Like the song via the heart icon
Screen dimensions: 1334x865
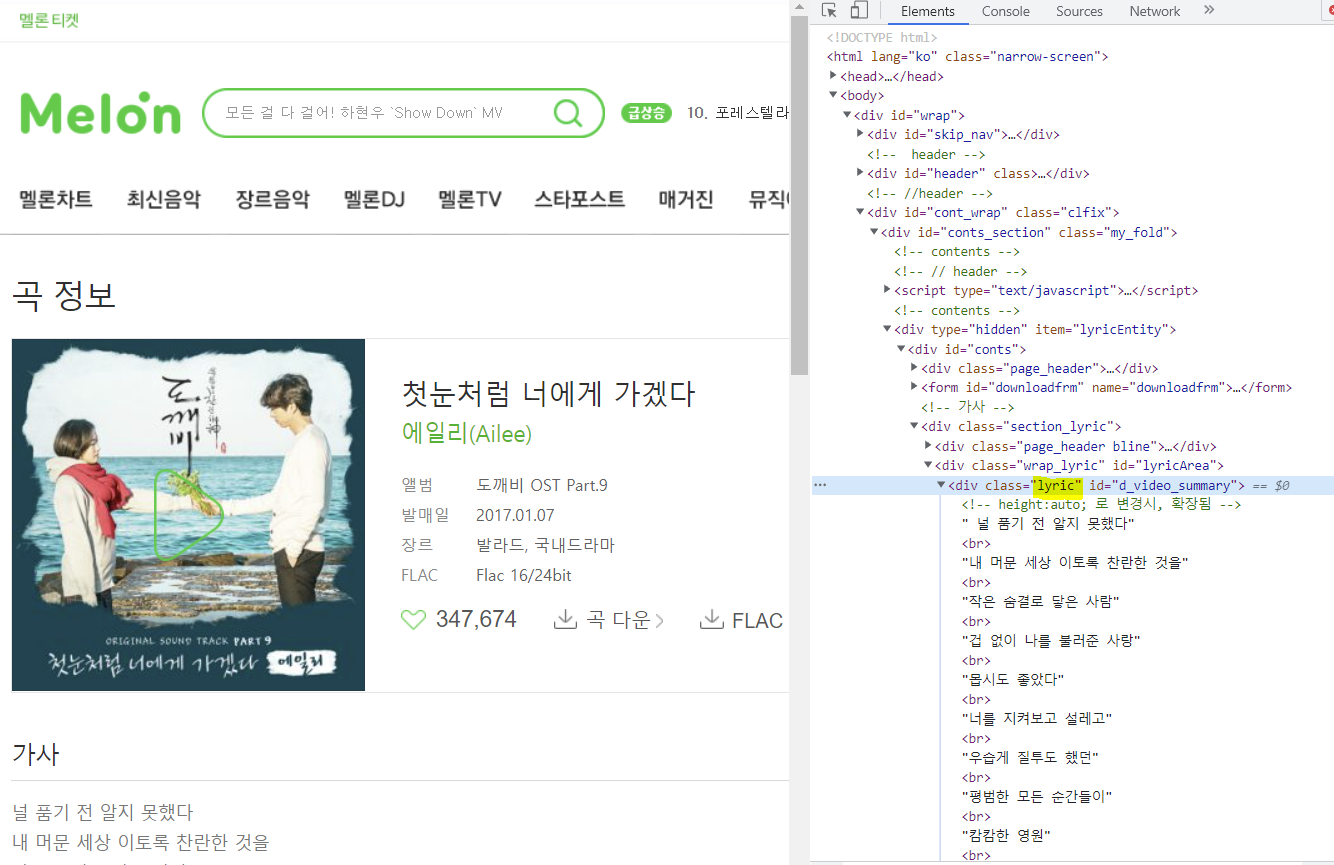coord(413,620)
